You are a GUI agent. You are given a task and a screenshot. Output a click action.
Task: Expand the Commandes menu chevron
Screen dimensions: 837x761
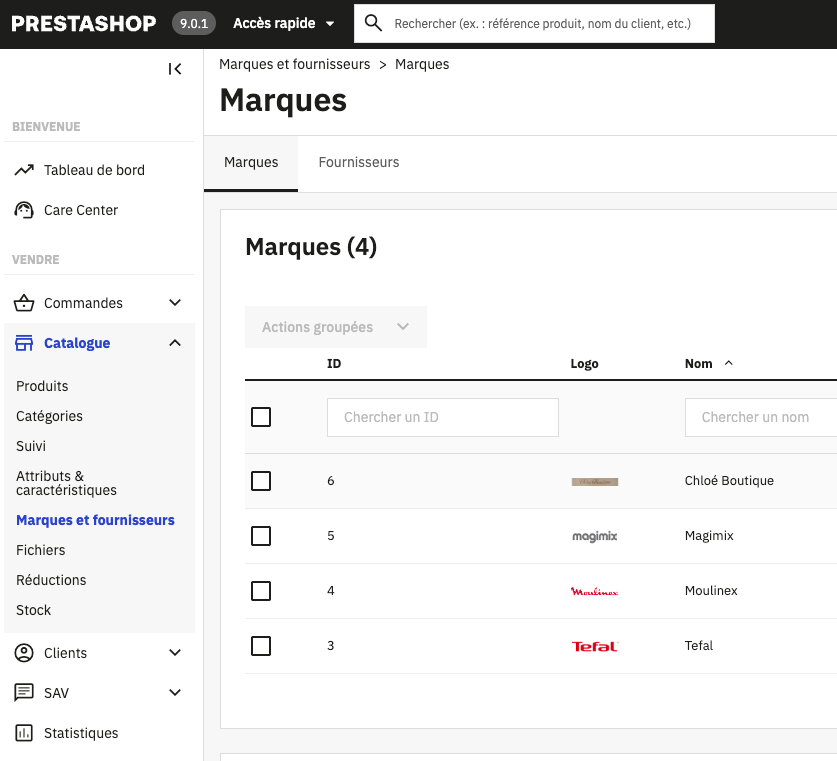click(175, 303)
